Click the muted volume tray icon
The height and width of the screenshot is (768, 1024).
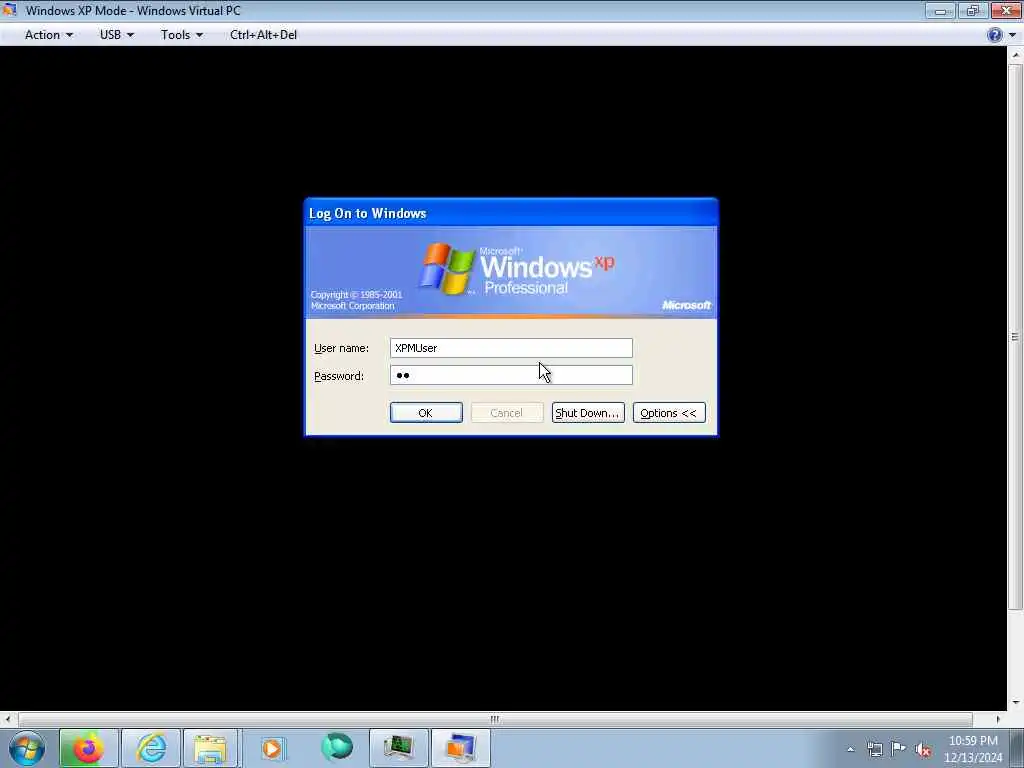[923, 750]
